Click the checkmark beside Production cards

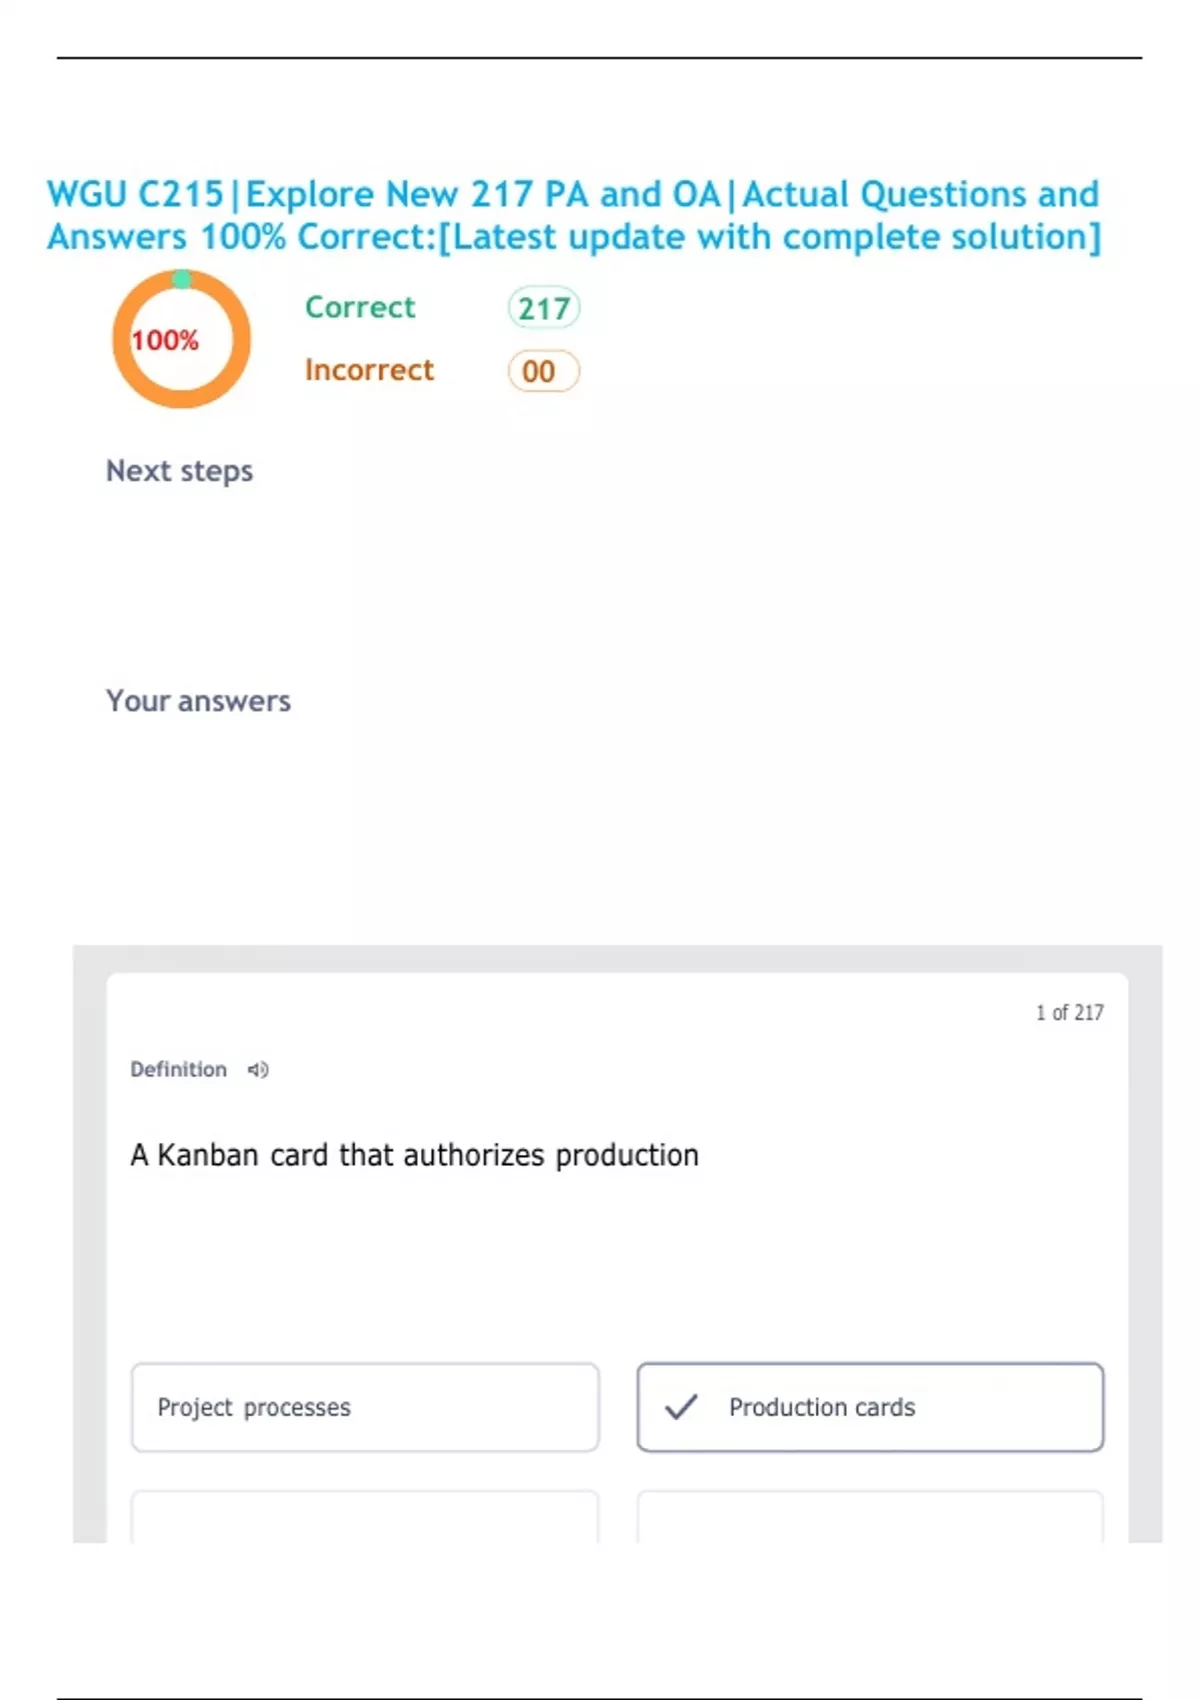(x=681, y=1407)
